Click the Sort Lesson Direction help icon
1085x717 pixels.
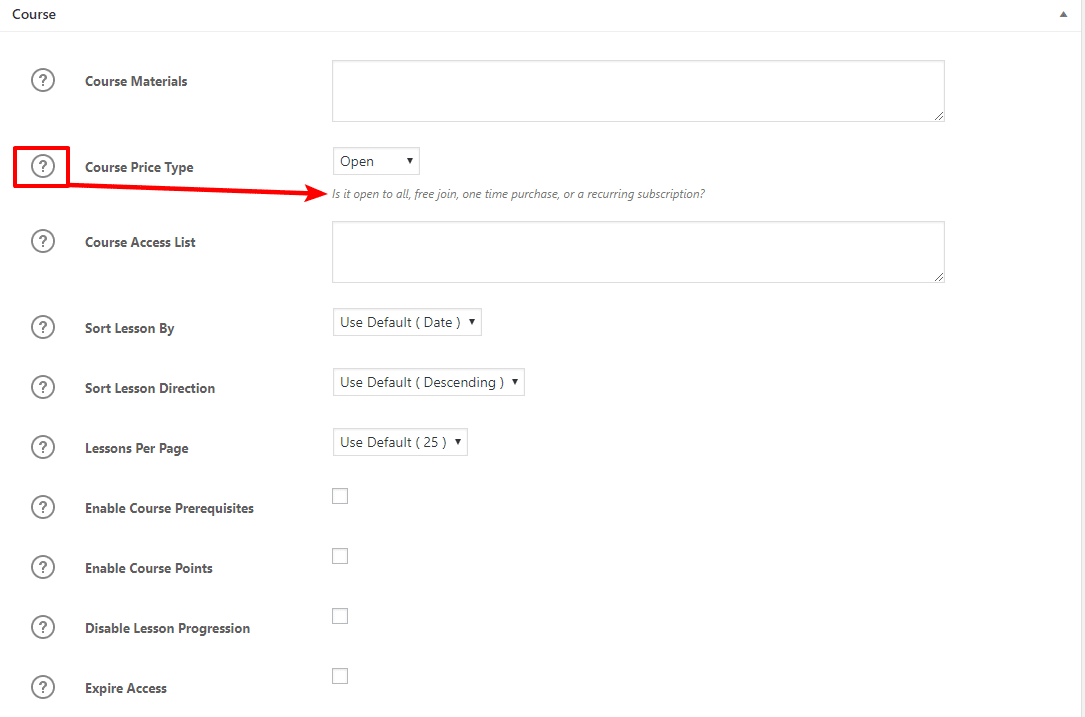[x=43, y=386]
